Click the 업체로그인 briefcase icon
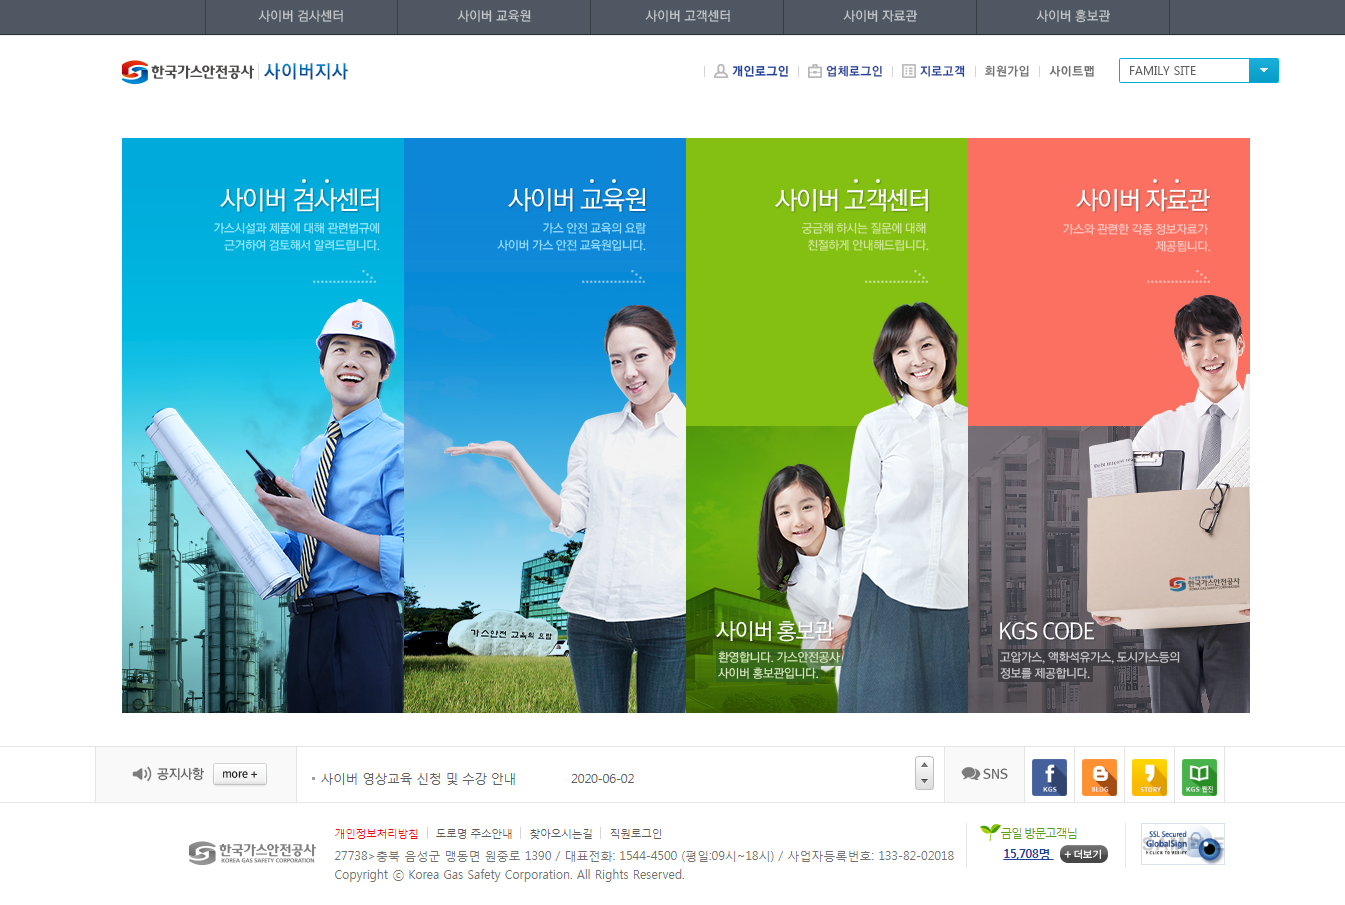 (x=814, y=70)
